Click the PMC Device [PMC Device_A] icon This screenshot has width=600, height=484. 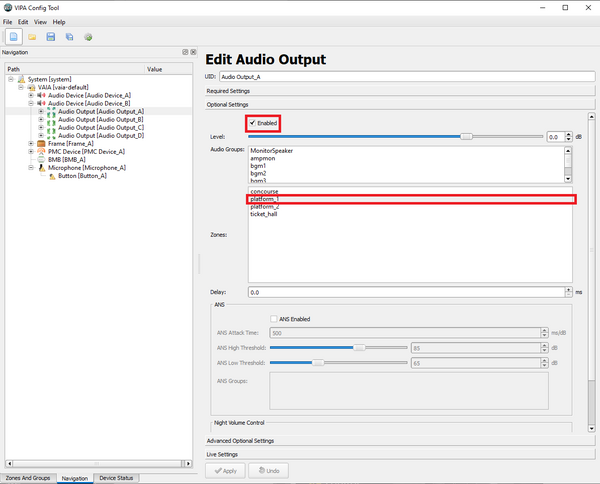pyautogui.click(x=41, y=151)
